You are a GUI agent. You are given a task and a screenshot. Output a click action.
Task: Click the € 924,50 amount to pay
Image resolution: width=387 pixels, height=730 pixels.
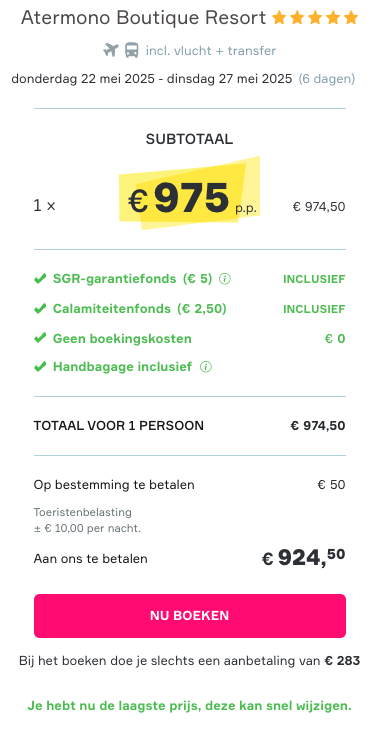coord(304,557)
